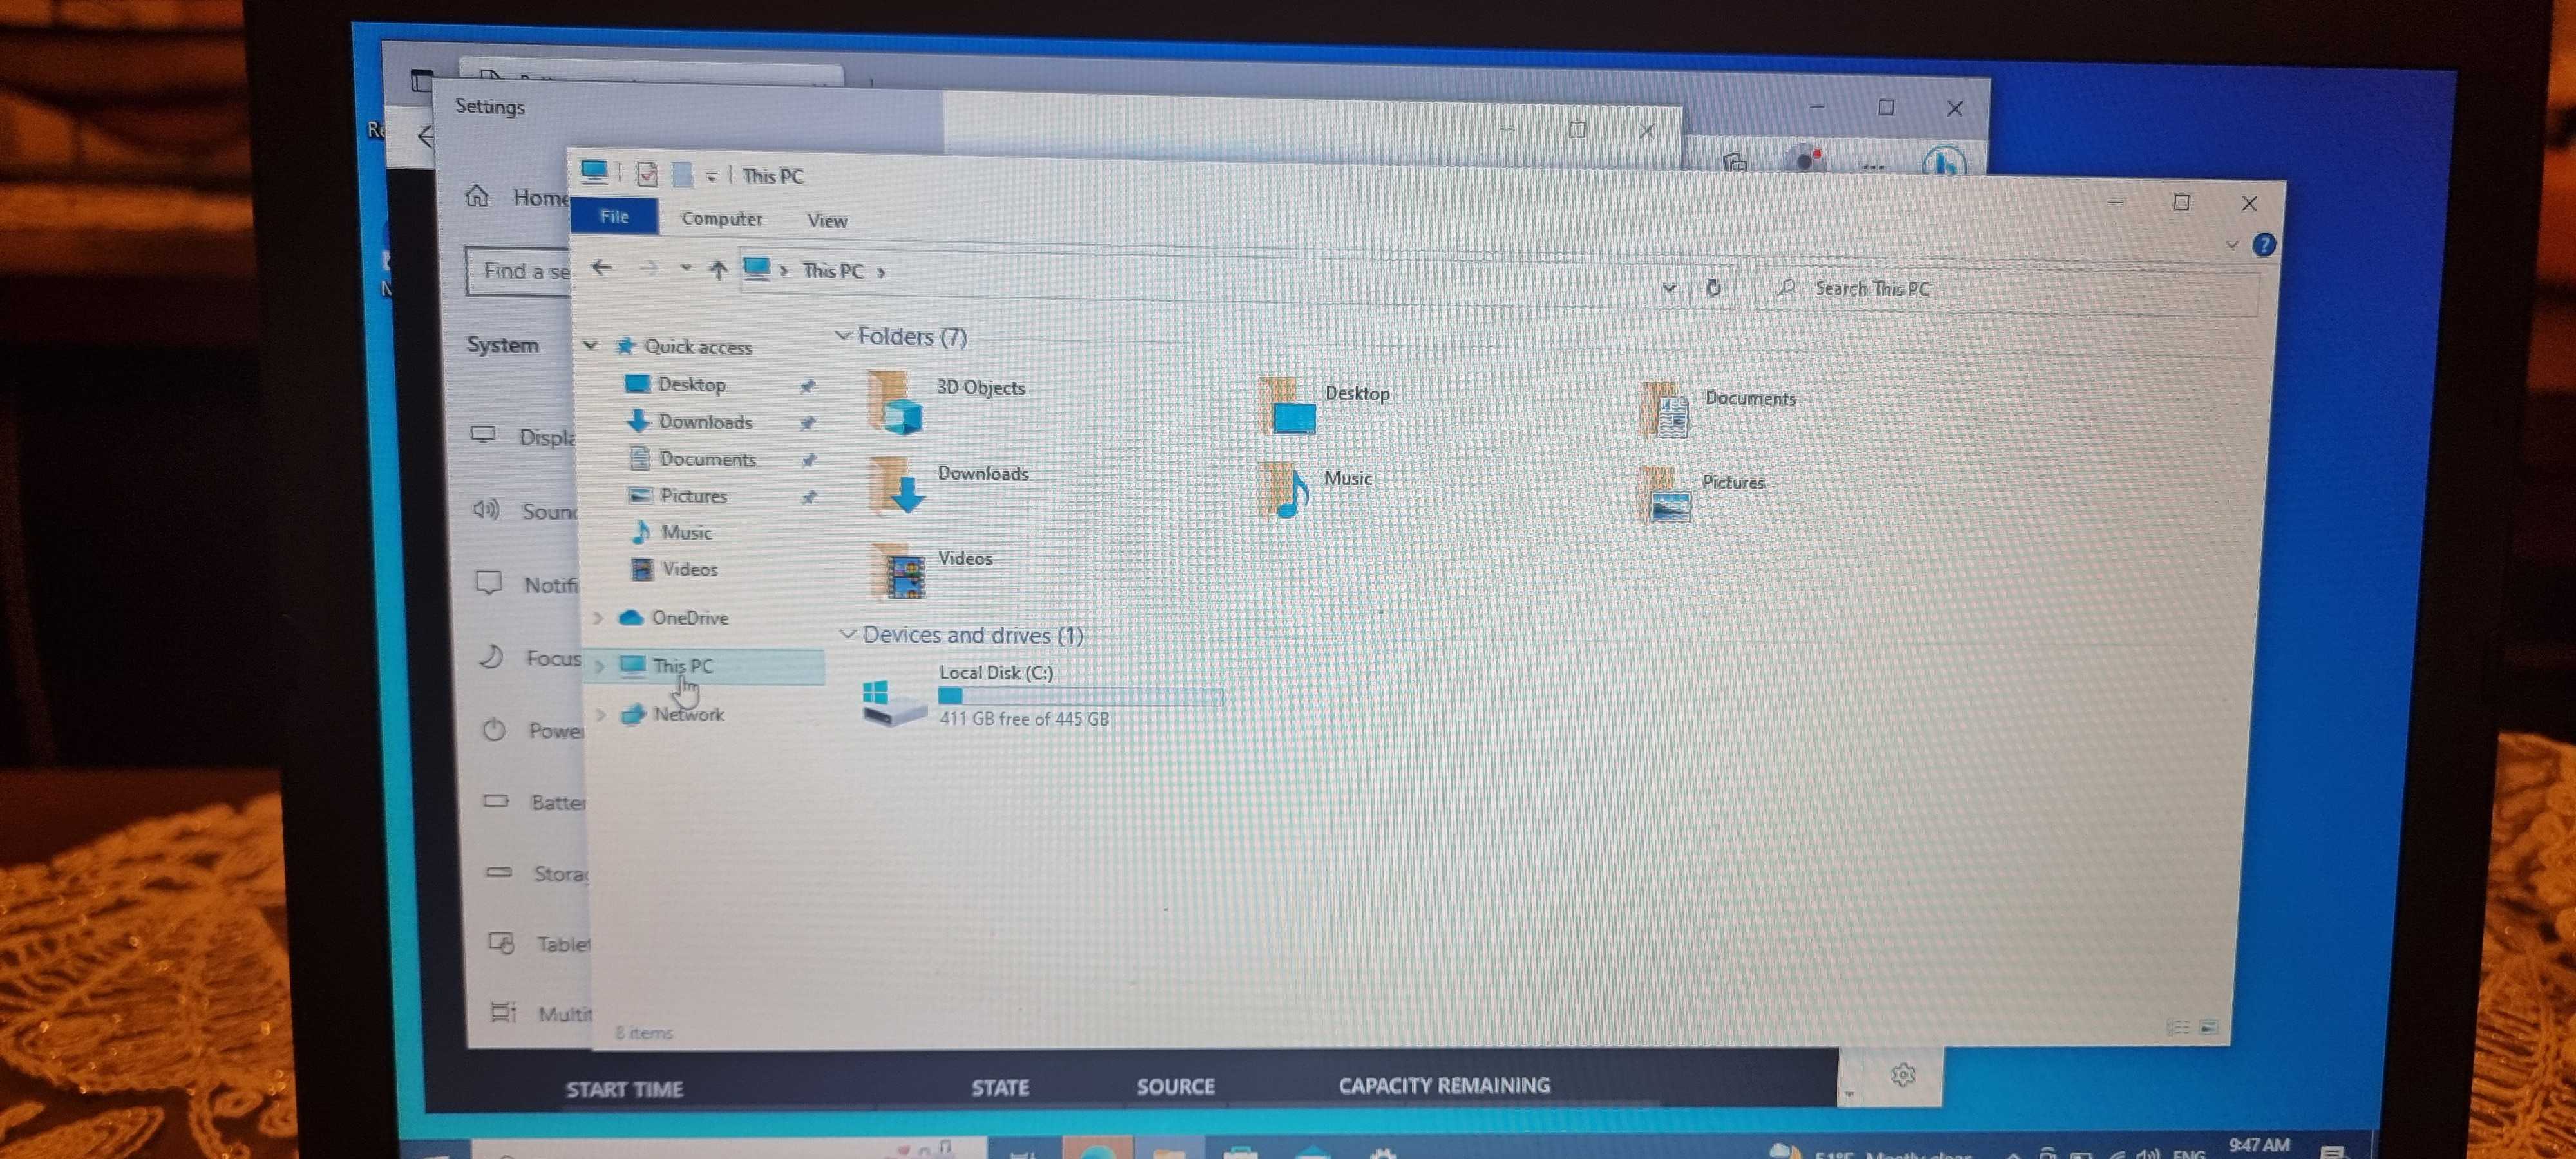Expand the OneDrive tree node
The width and height of the screenshot is (2576, 1159).
(x=598, y=618)
